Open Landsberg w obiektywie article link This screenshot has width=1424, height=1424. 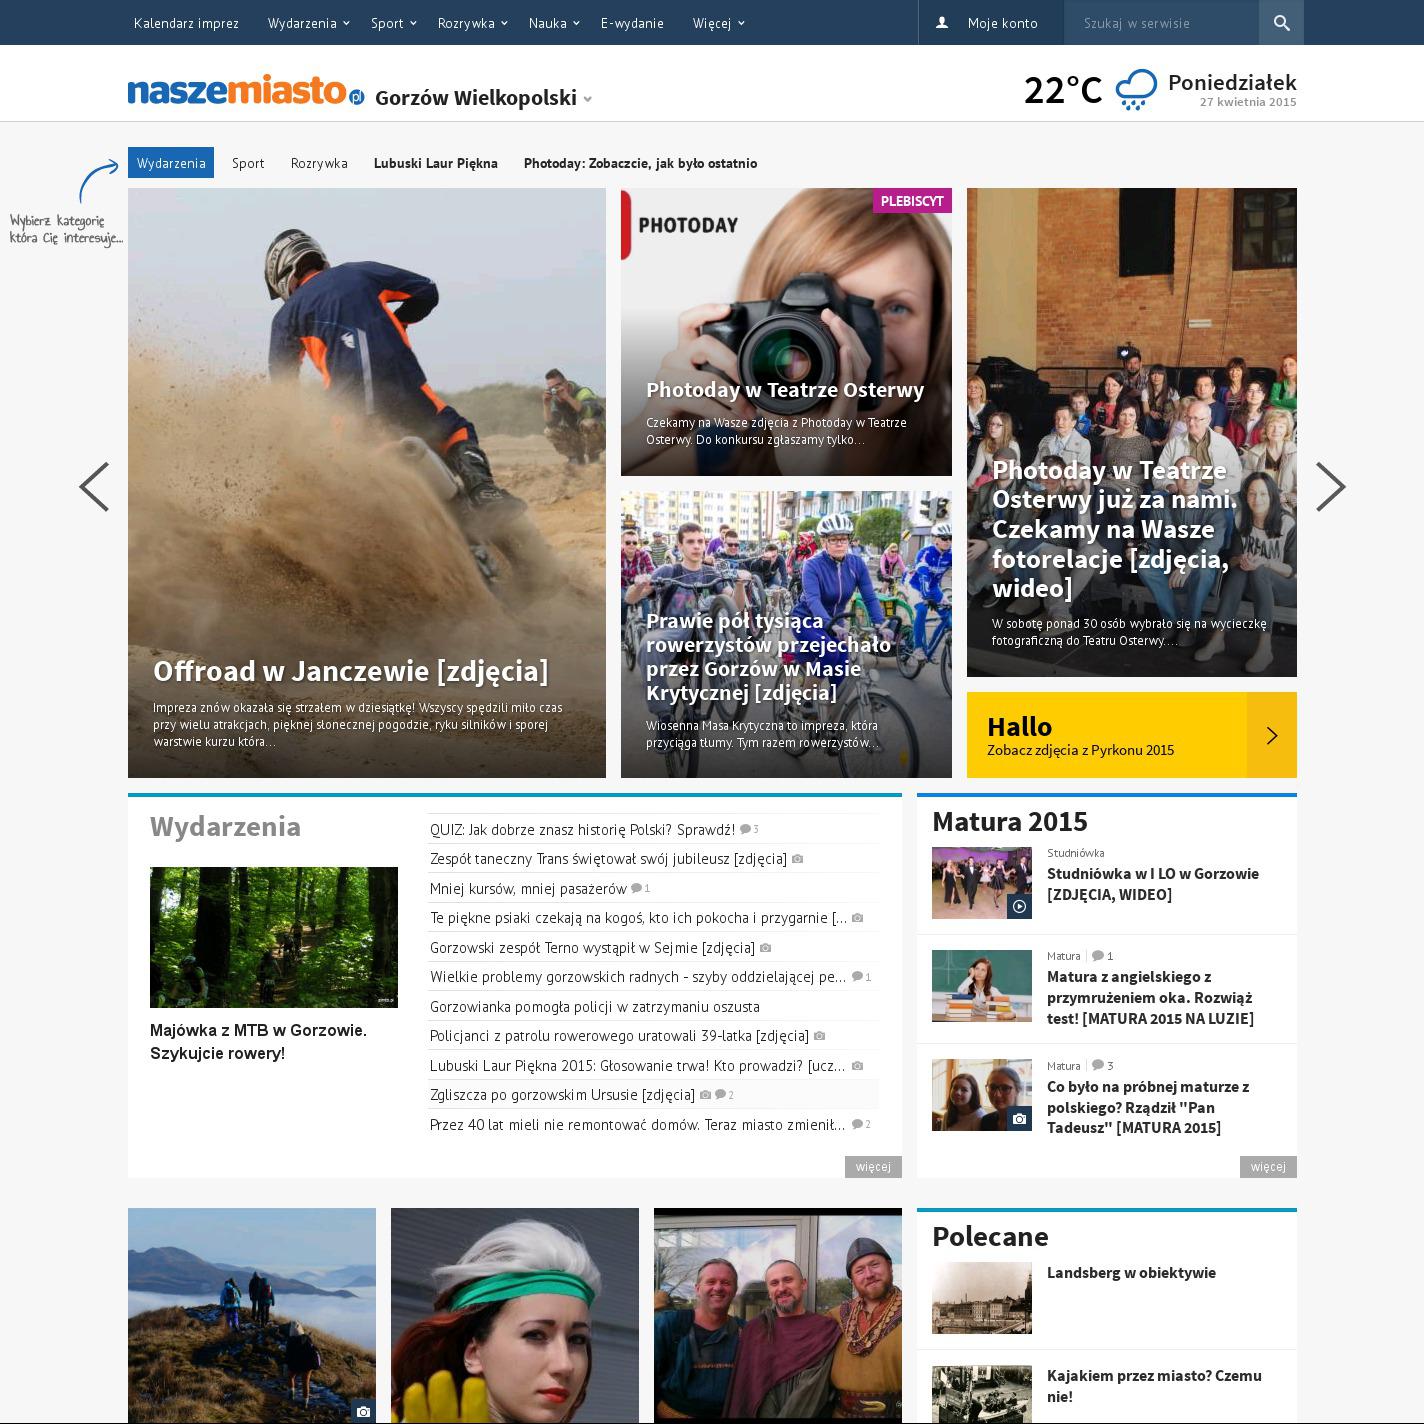[x=1131, y=1273]
